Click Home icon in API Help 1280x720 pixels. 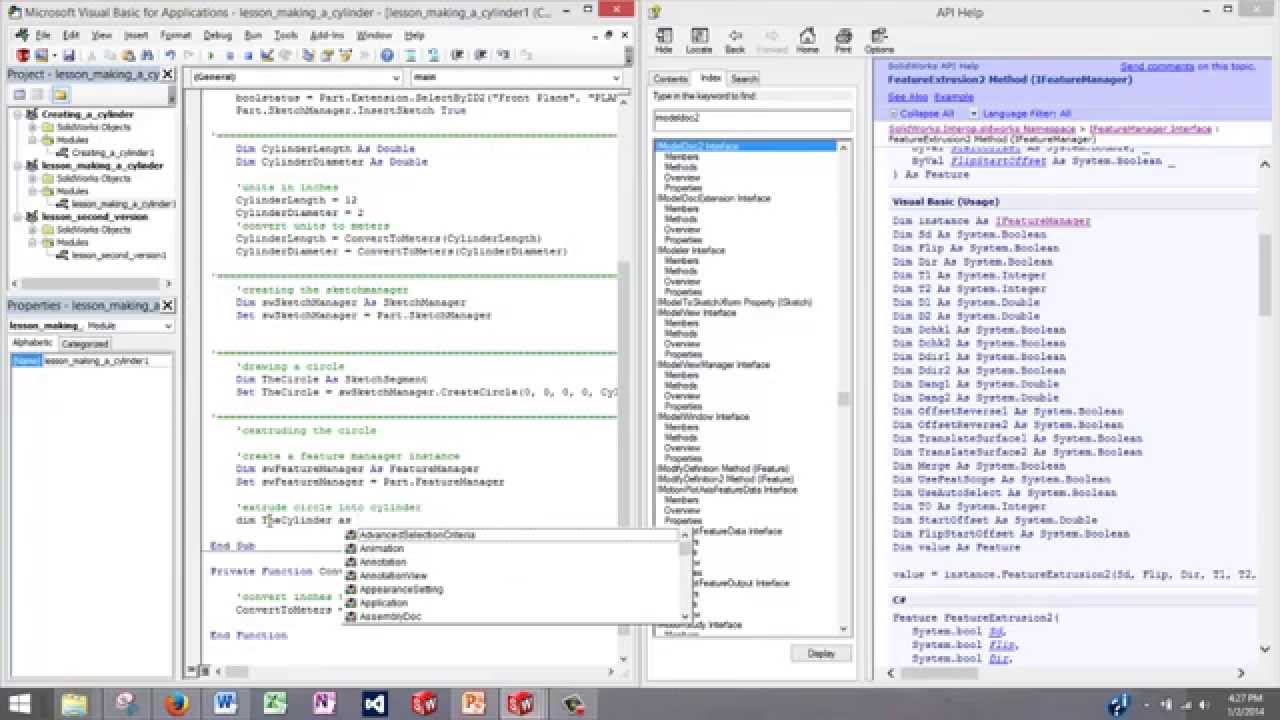807,40
